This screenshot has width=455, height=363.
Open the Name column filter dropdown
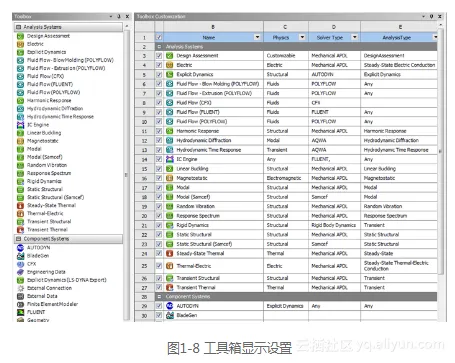pyautogui.click(x=257, y=37)
